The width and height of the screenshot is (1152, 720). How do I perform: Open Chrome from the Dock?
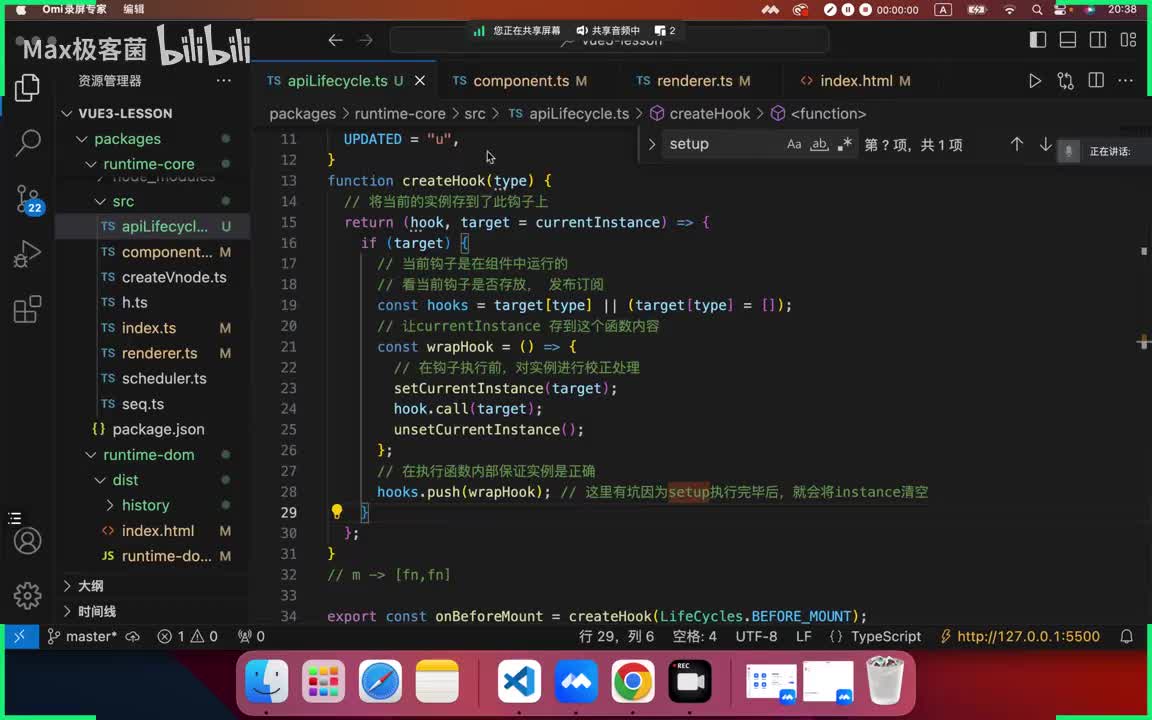click(x=633, y=681)
